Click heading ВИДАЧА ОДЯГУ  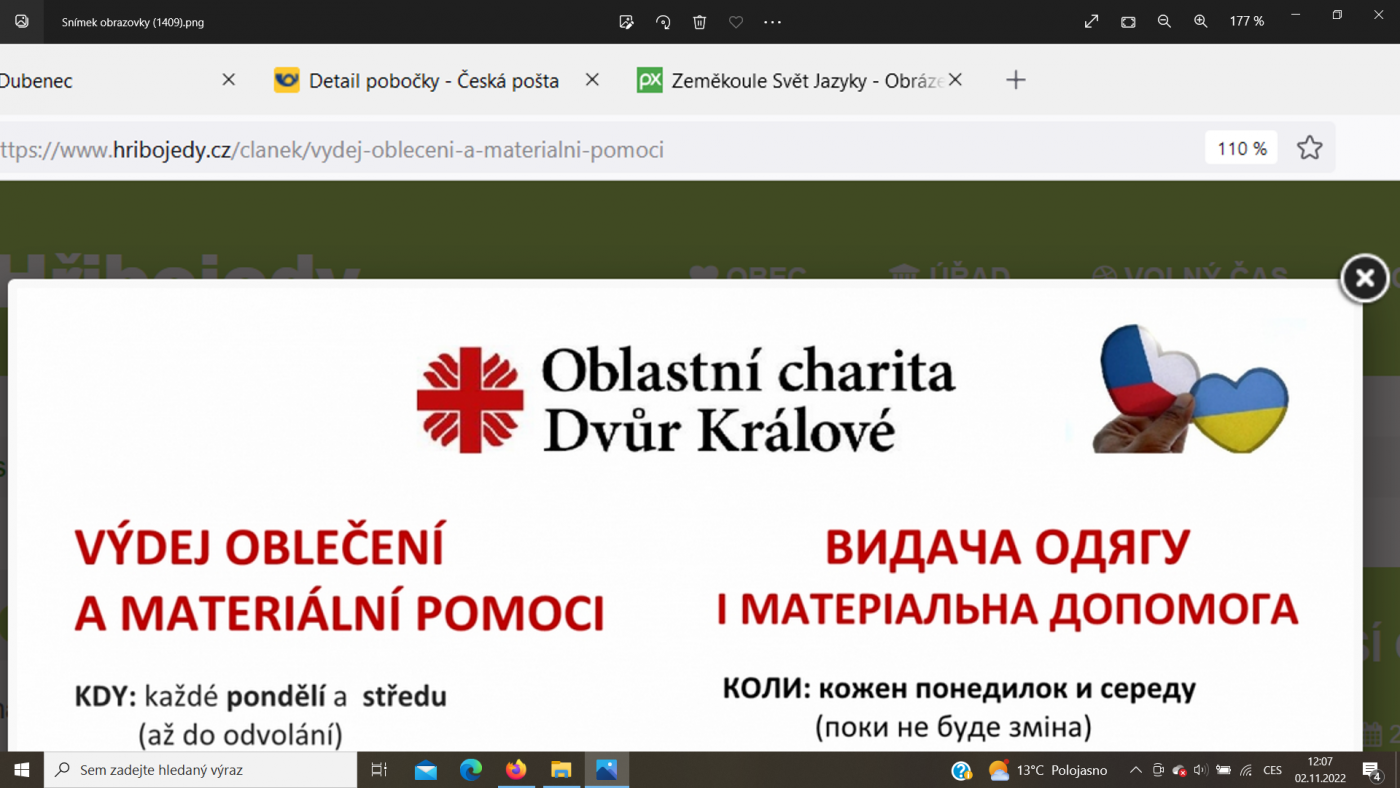[x=1007, y=549]
